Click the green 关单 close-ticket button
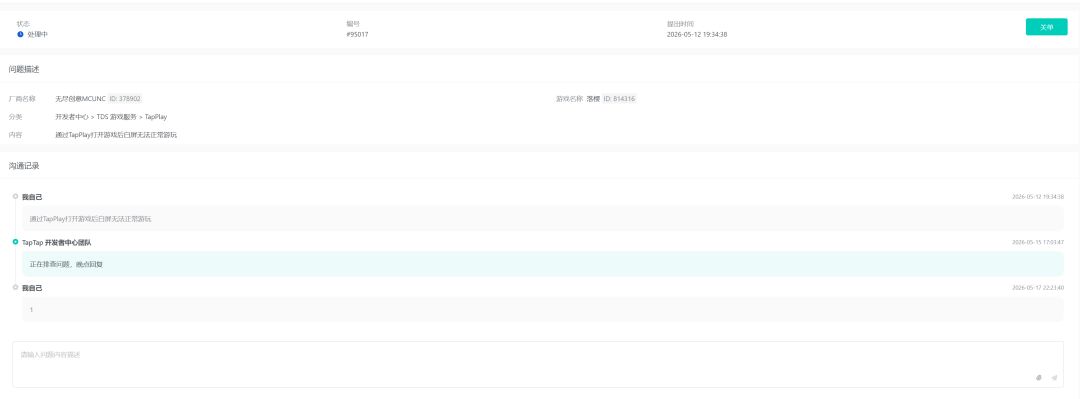Viewport: 1080px width, 399px height. tap(1046, 27)
